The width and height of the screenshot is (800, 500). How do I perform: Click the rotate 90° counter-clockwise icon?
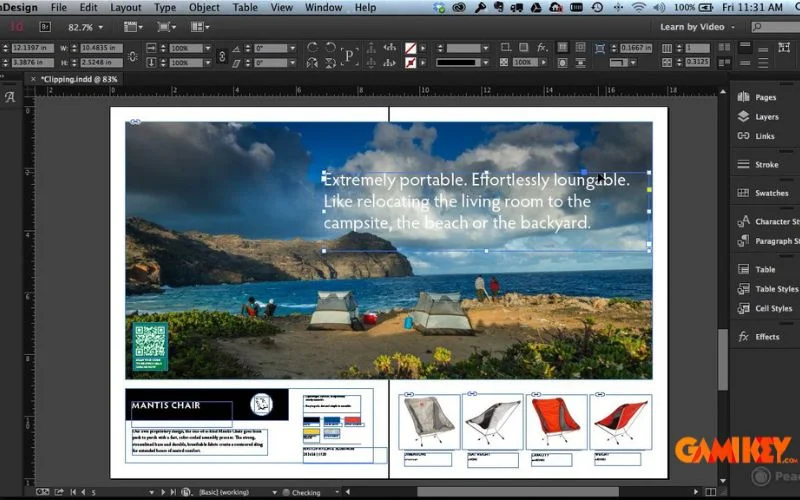pos(330,47)
